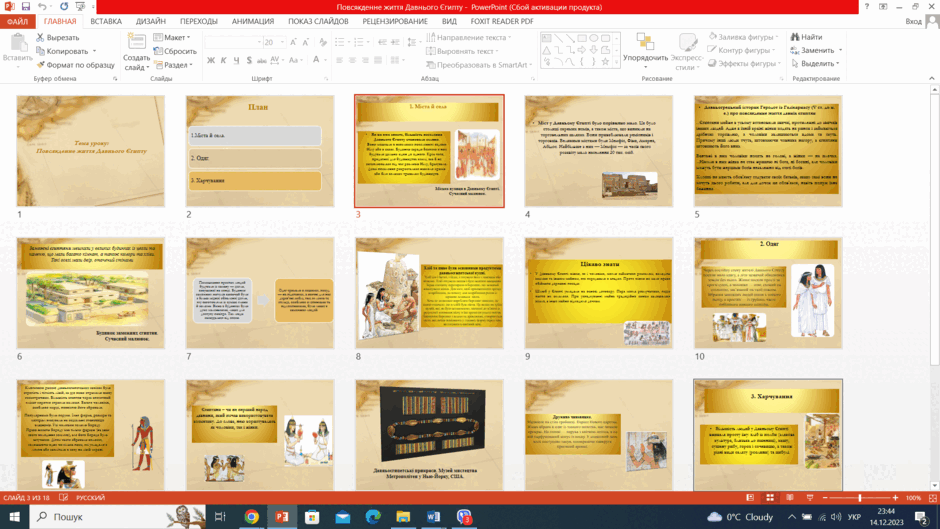The image size is (940, 529).
Task: Switch to the ПЕРЕХОДЫ tab
Action: (199, 21)
